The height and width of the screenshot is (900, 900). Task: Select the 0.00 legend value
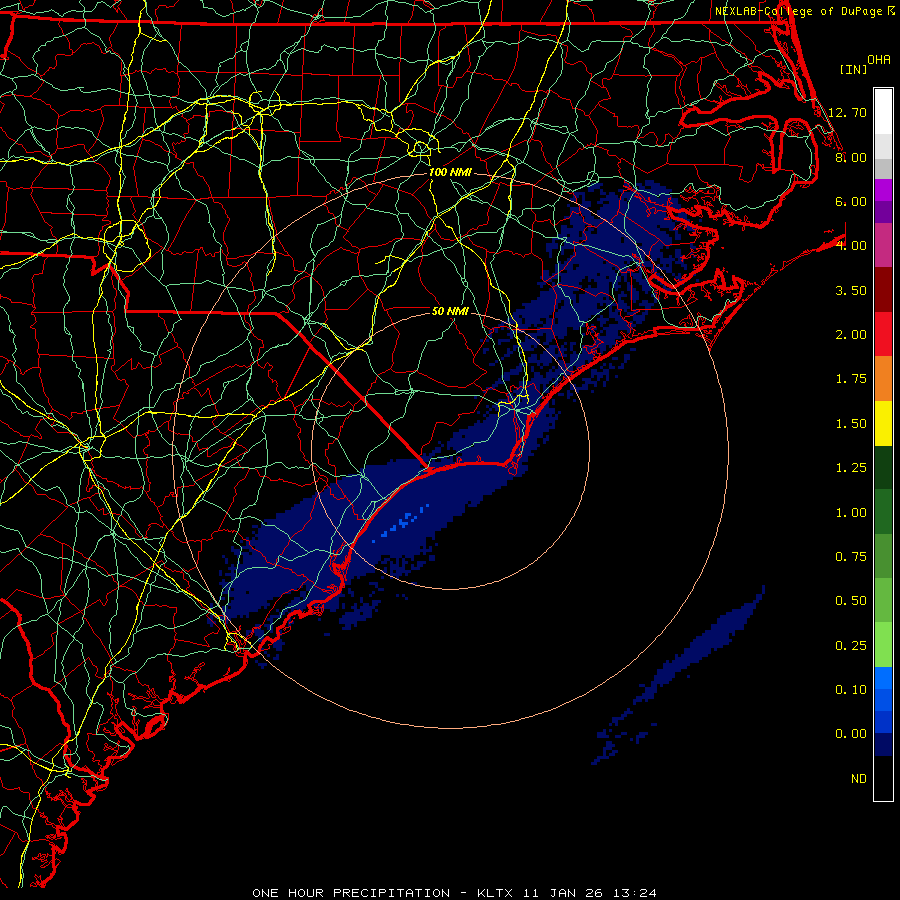click(851, 734)
